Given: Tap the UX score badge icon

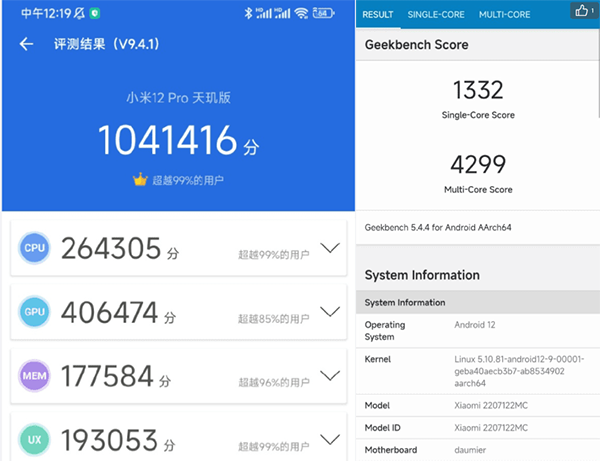Looking at the screenshot, I should click(34, 440).
